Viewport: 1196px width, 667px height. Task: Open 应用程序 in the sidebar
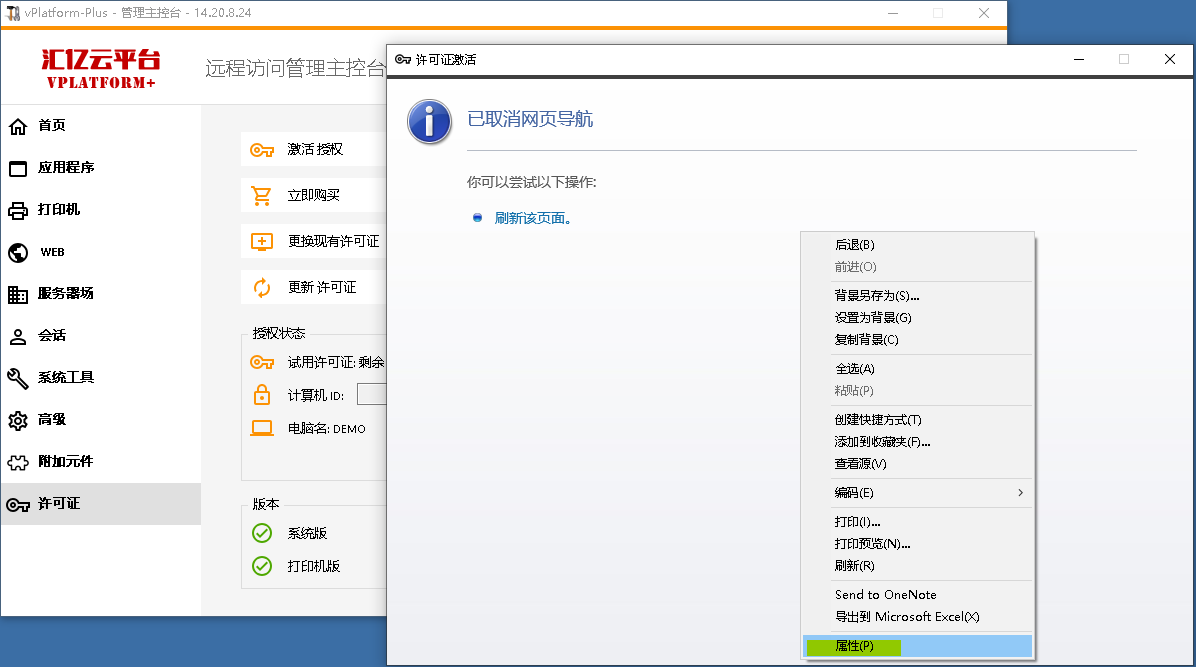66,168
